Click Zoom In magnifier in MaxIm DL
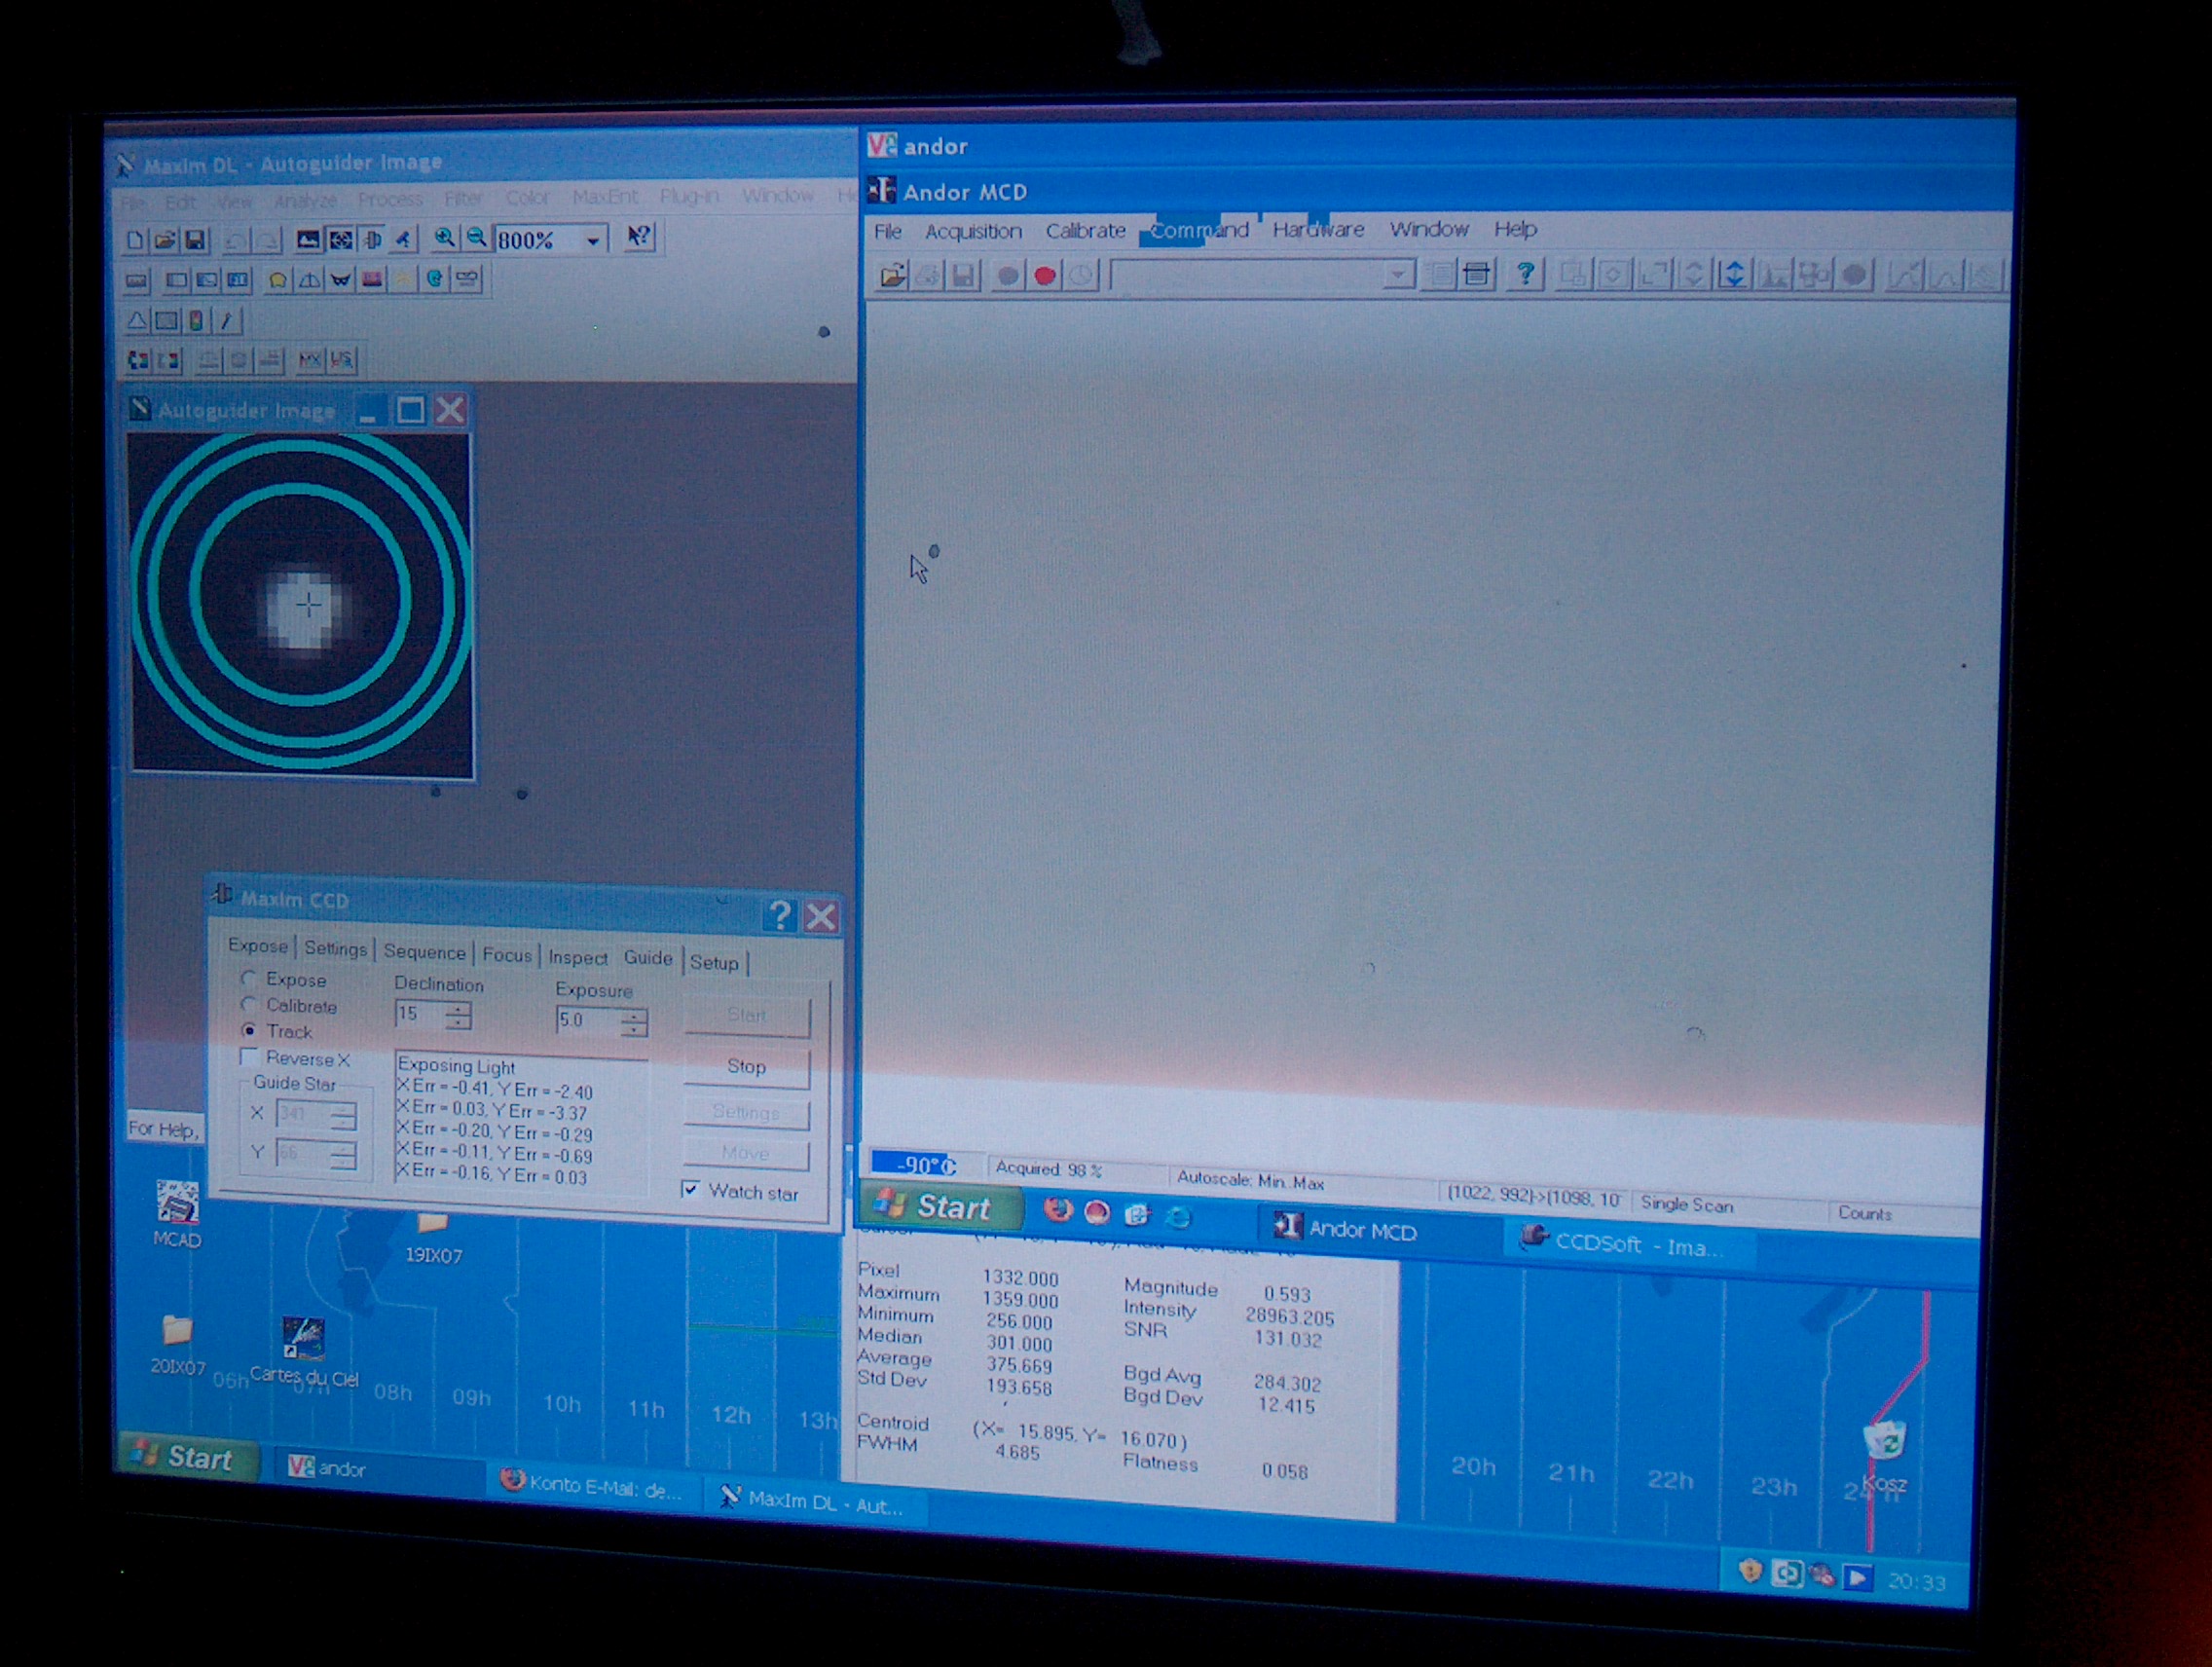Viewport: 2212px width, 1667px height. (x=444, y=238)
